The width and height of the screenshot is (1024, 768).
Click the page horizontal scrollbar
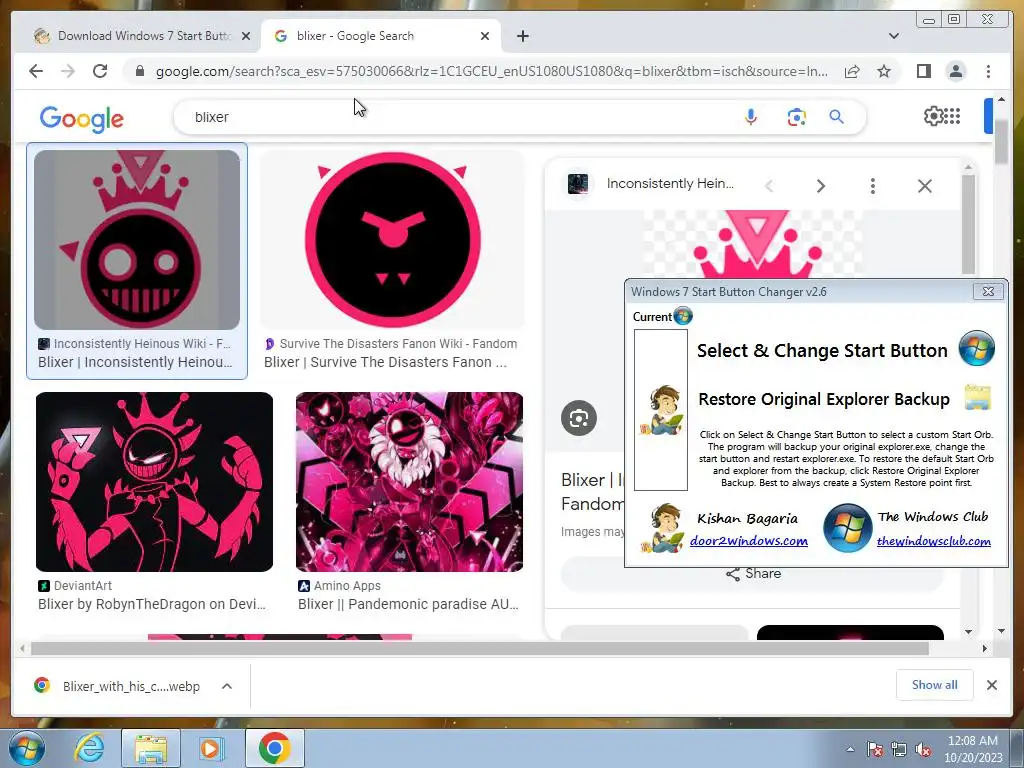[x=480, y=648]
